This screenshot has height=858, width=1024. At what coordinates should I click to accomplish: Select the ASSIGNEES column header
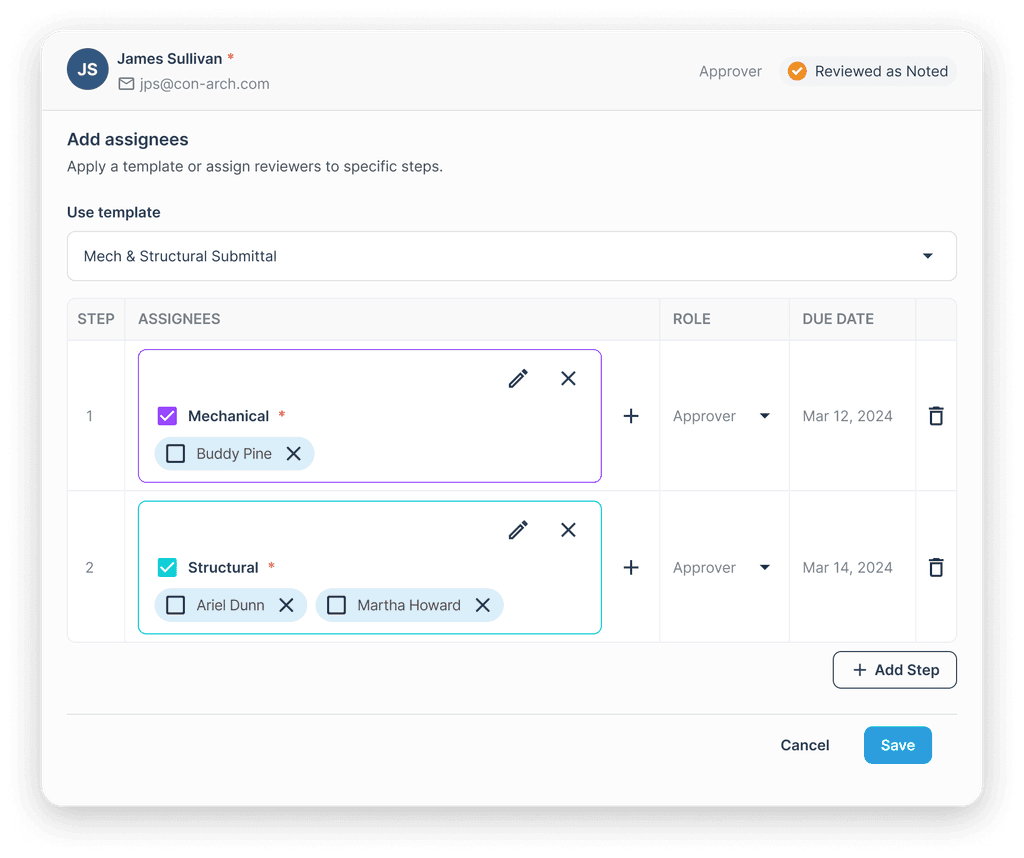[179, 318]
